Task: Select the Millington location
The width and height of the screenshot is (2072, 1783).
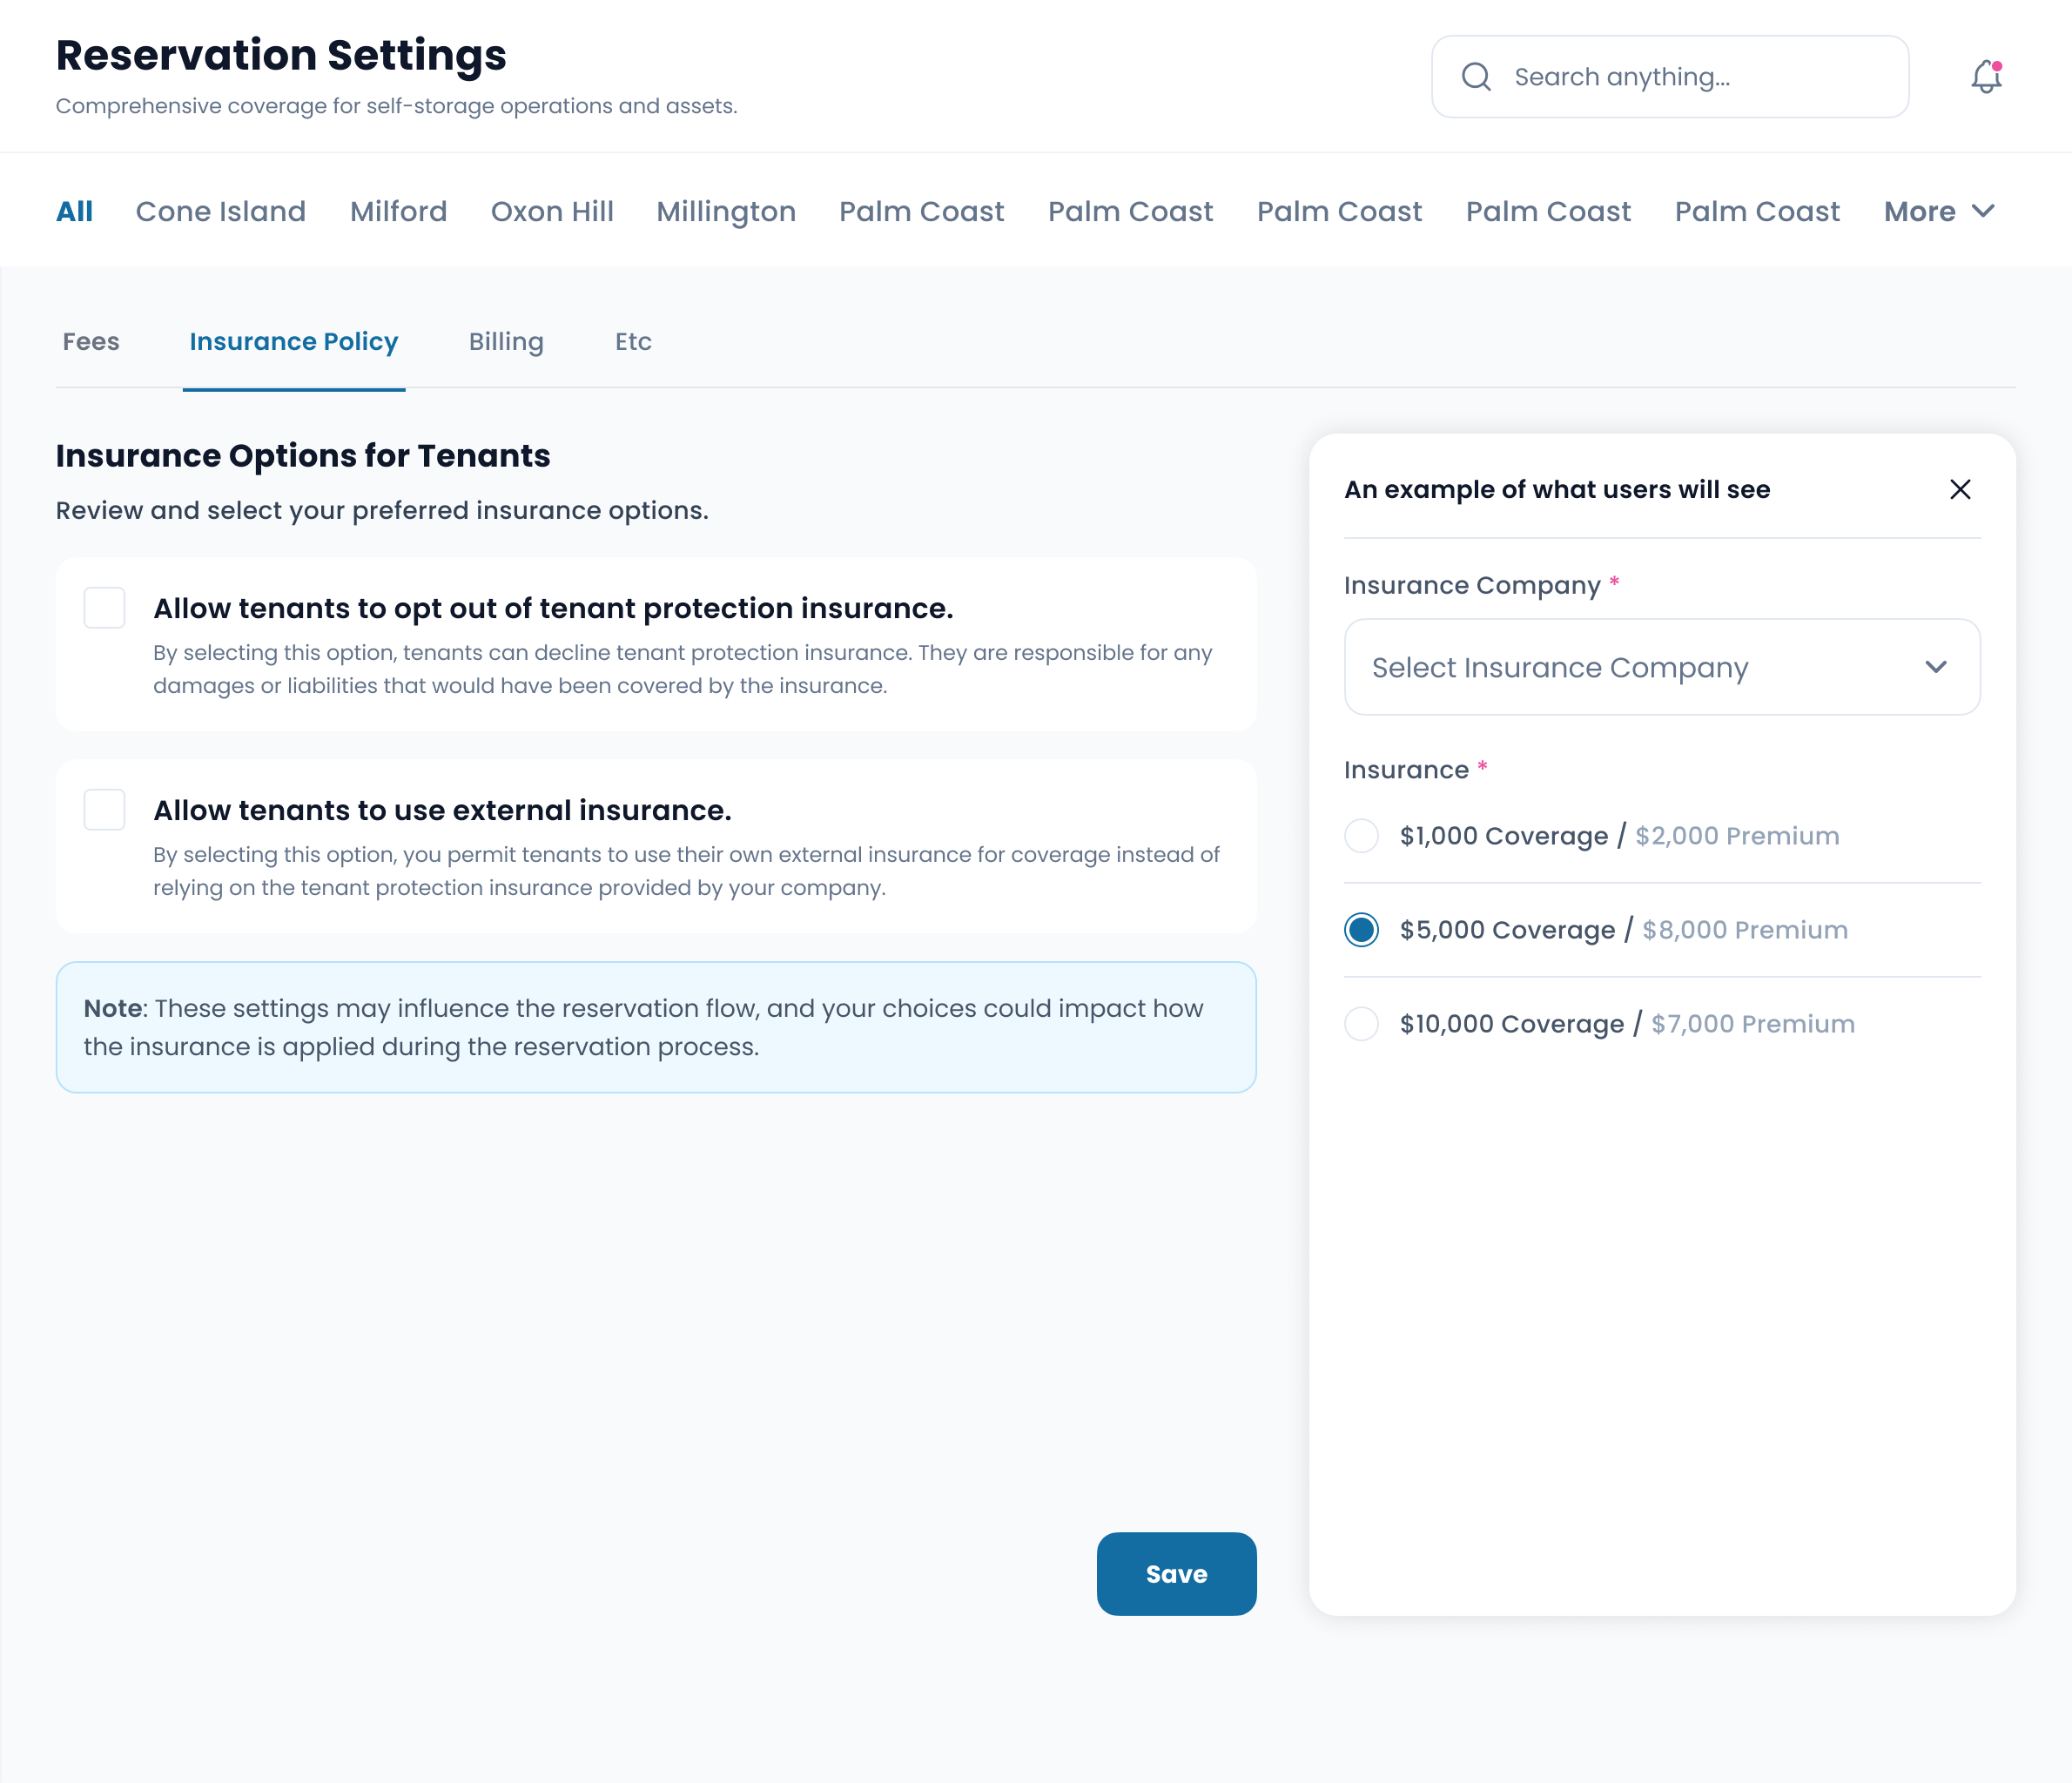Action: 726,212
